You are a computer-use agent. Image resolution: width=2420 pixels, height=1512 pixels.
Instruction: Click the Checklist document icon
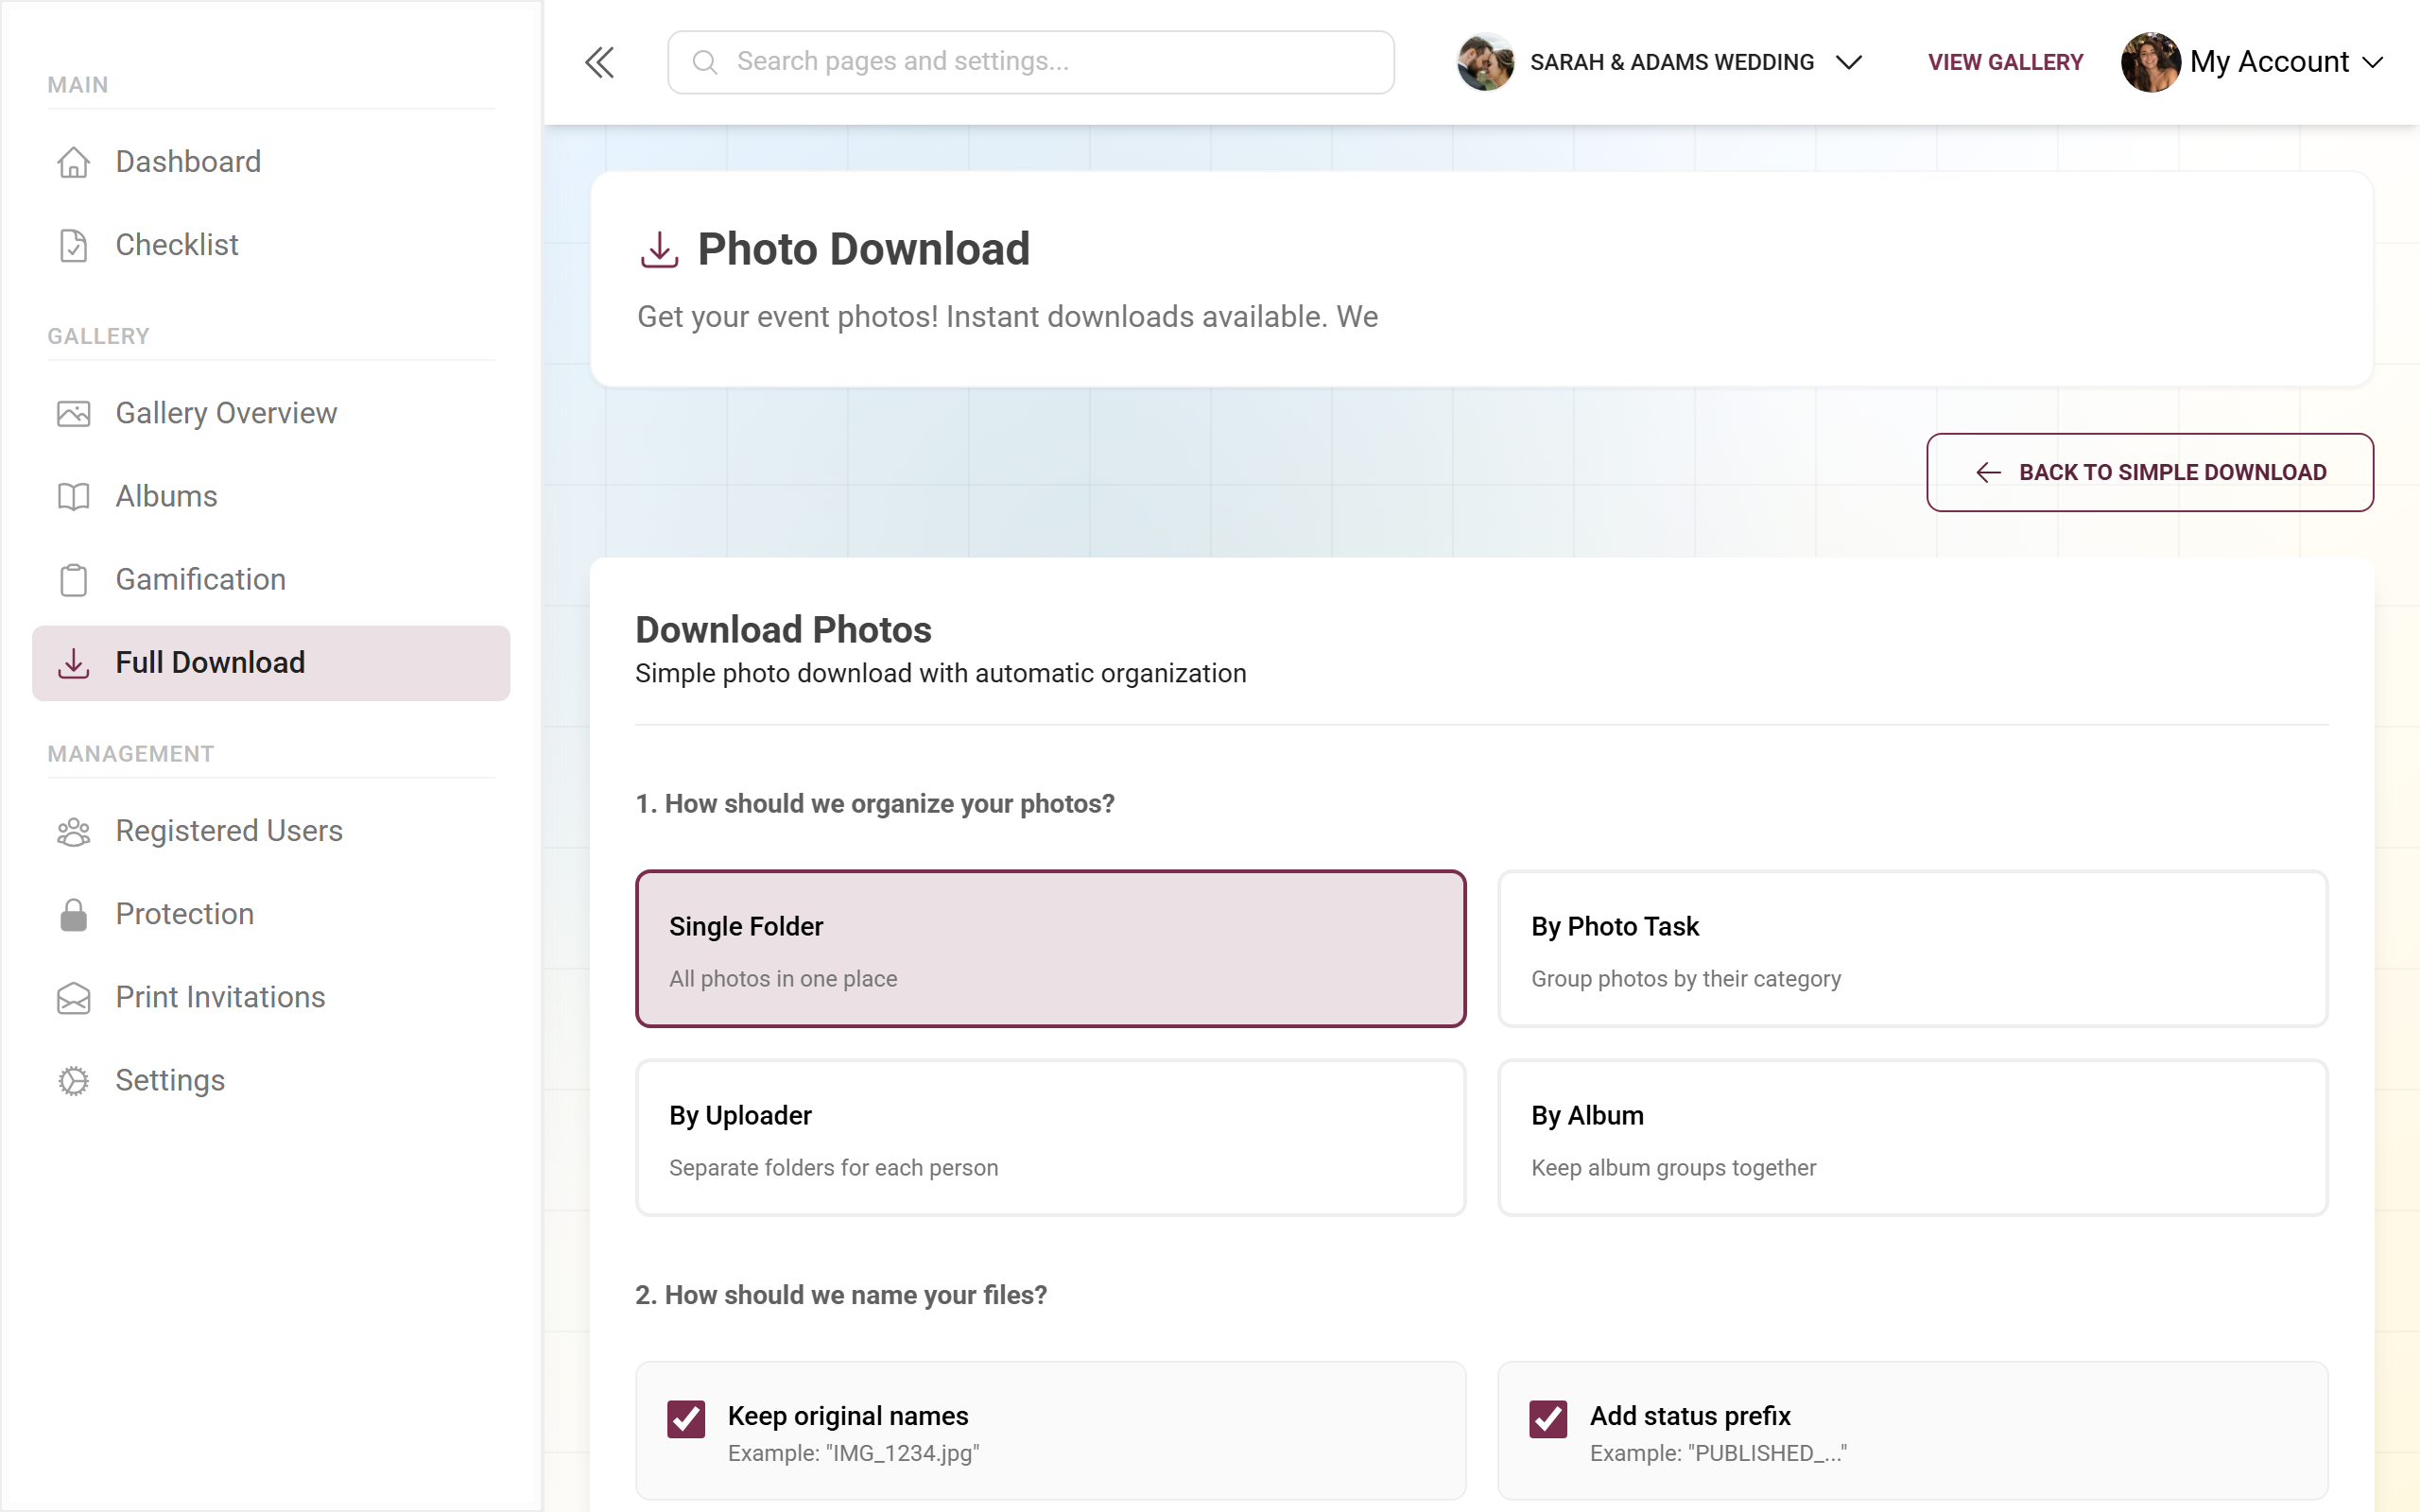[73, 245]
